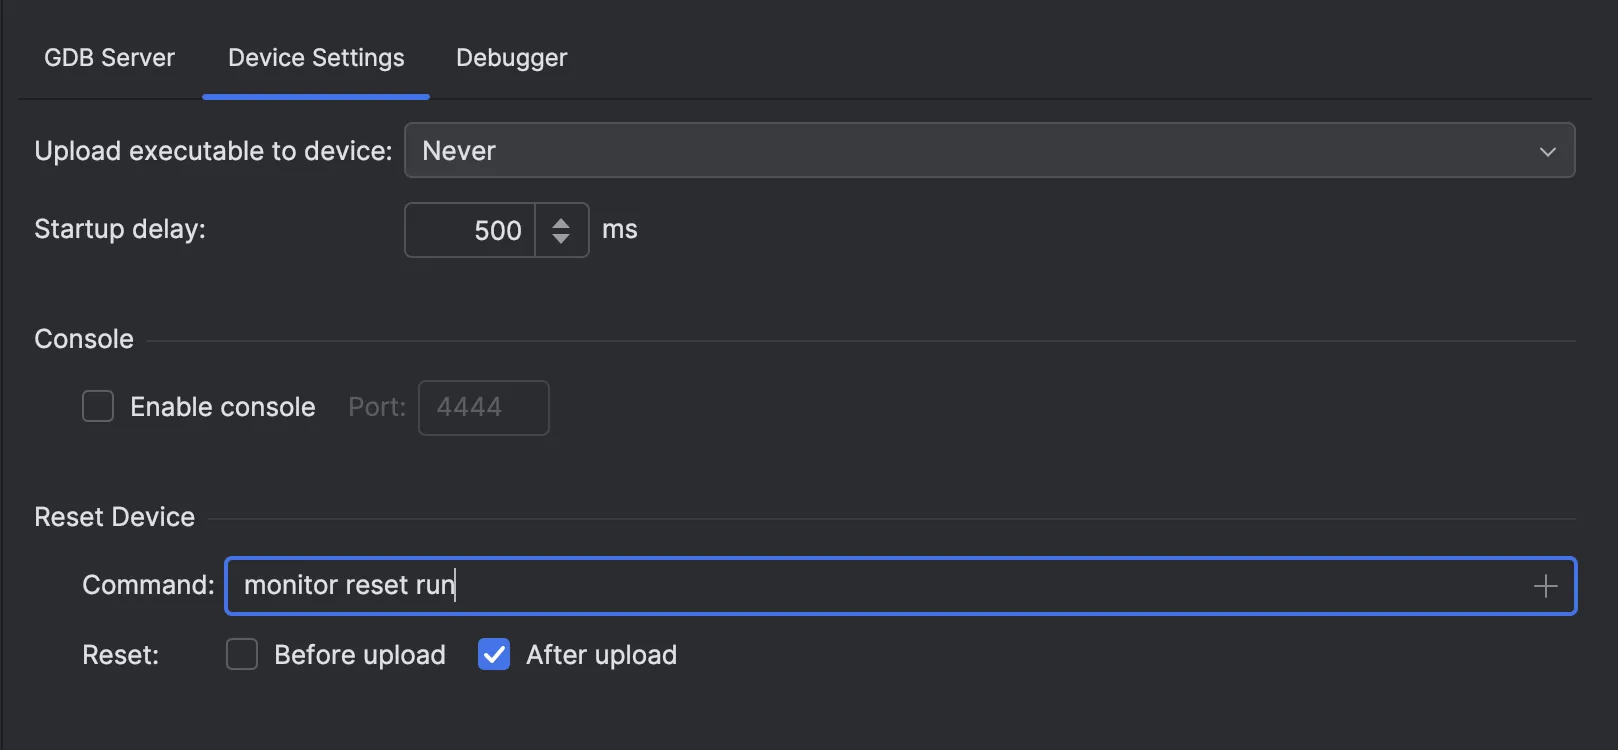Viewport: 1618px width, 750px height.
Task: Select the Device Settings tab
Action: (x=316, y=58)
